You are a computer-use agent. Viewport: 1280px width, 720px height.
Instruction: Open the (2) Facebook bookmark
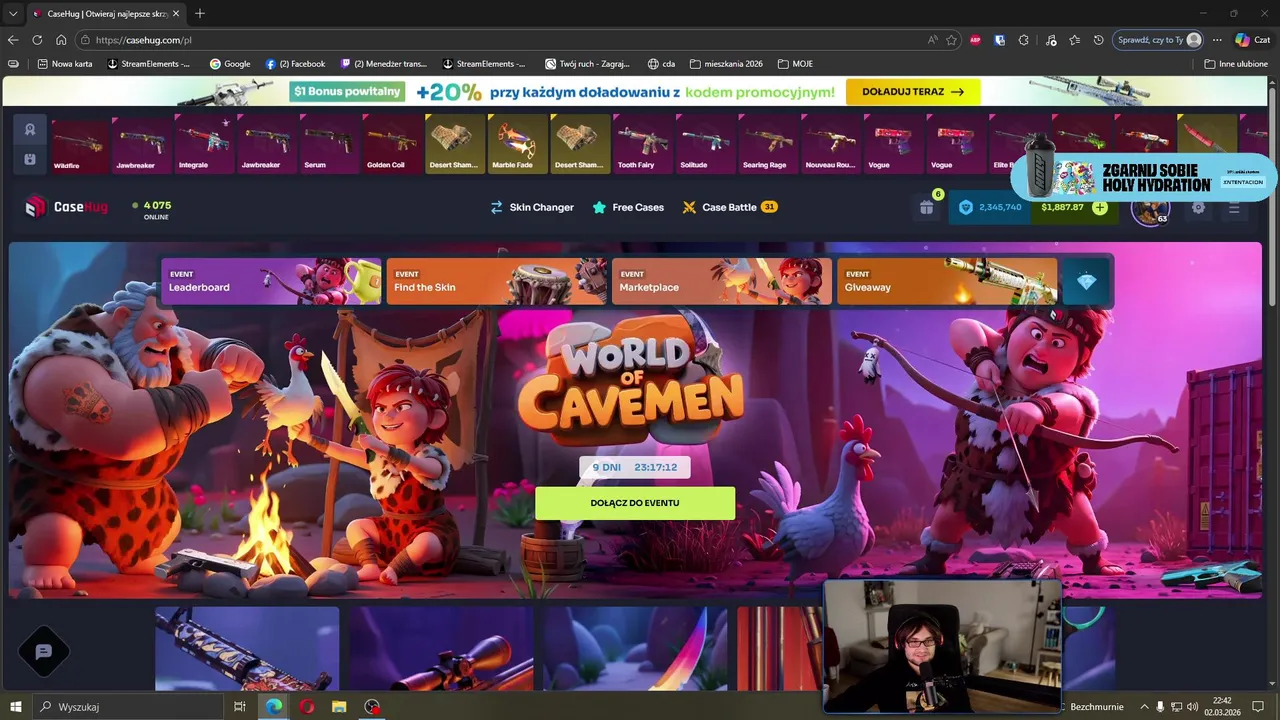(295, 63)
